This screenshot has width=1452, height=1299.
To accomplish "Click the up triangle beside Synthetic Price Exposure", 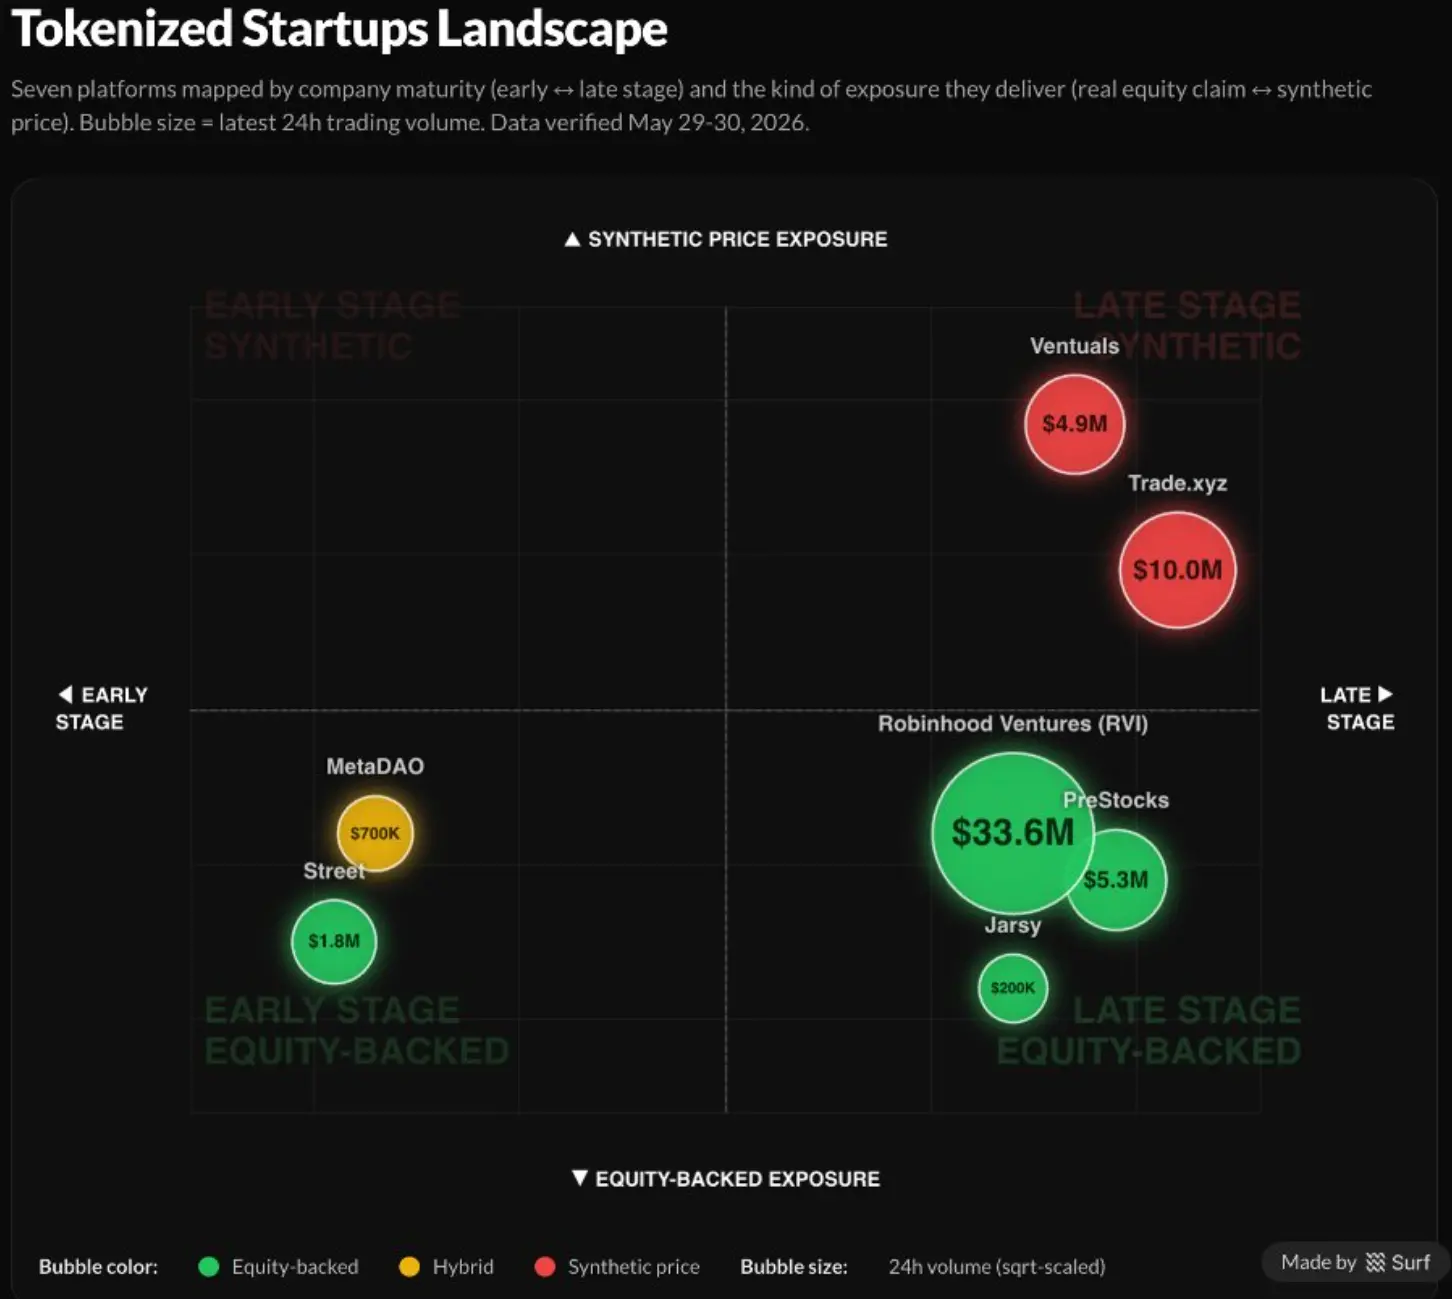I will tap(572, 239).
